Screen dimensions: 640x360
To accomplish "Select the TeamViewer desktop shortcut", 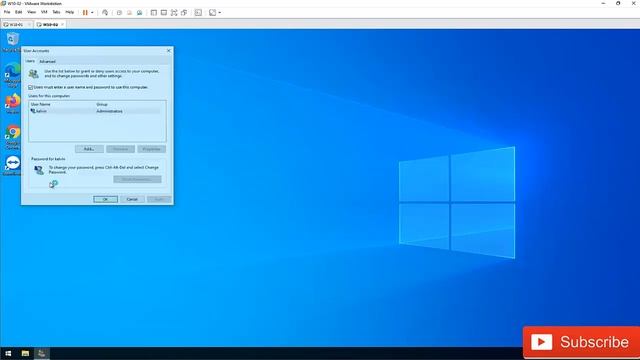I will coord(12,165).
